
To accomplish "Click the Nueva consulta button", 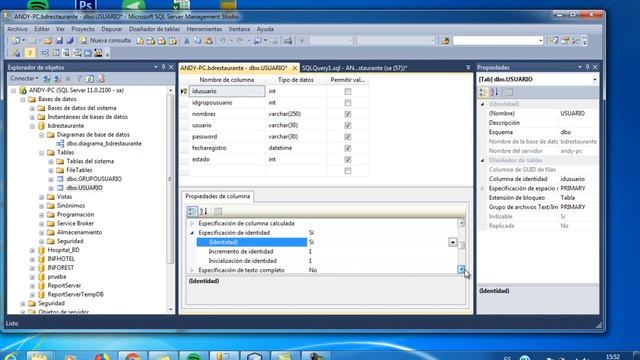I will tap(105, 40).
